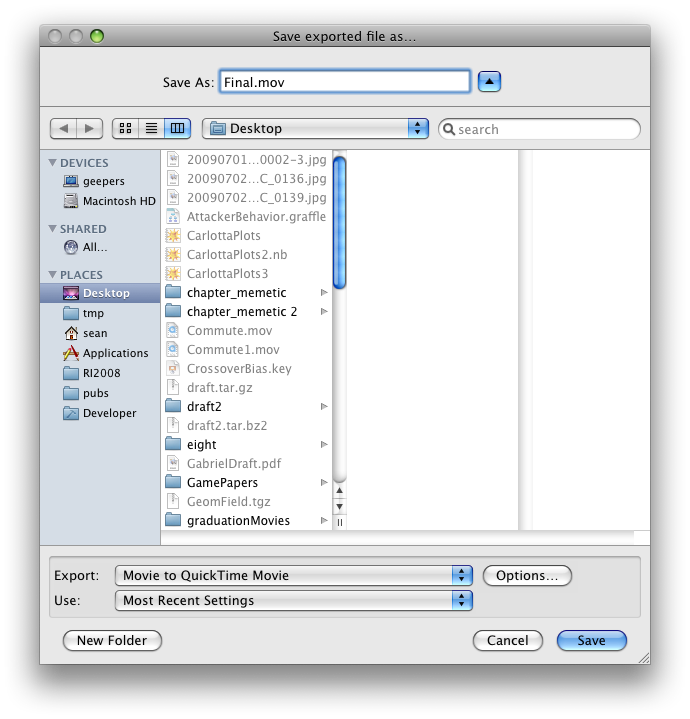Go back to previous folder
The image size is (690, 719).
coord(64,129)
